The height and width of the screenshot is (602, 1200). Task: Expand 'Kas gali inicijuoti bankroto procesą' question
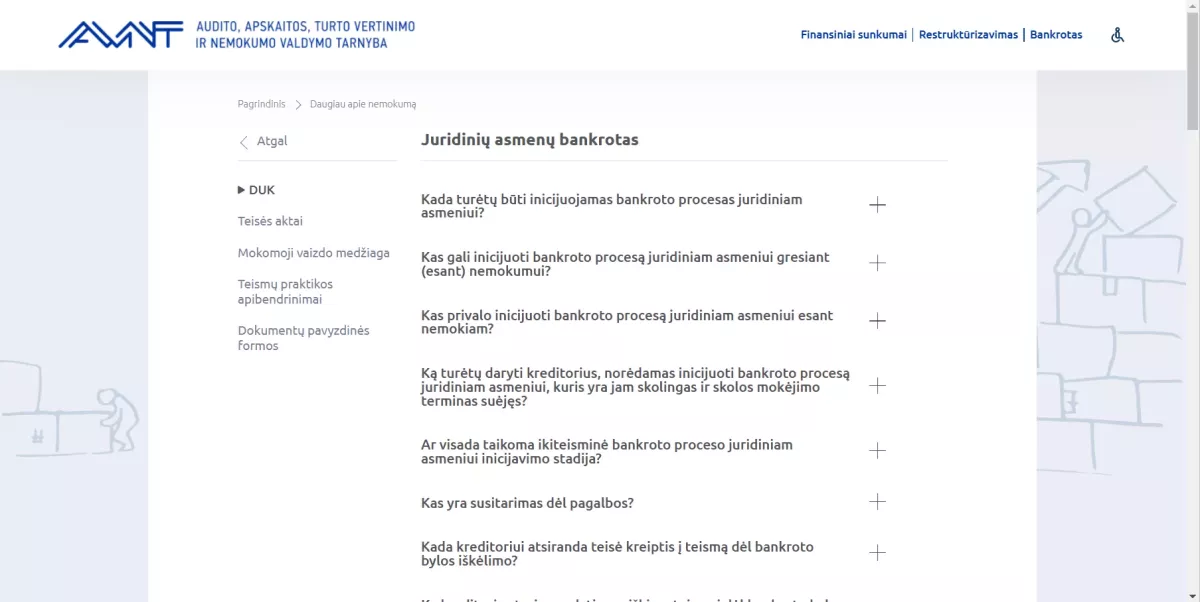tap(878, 262)
